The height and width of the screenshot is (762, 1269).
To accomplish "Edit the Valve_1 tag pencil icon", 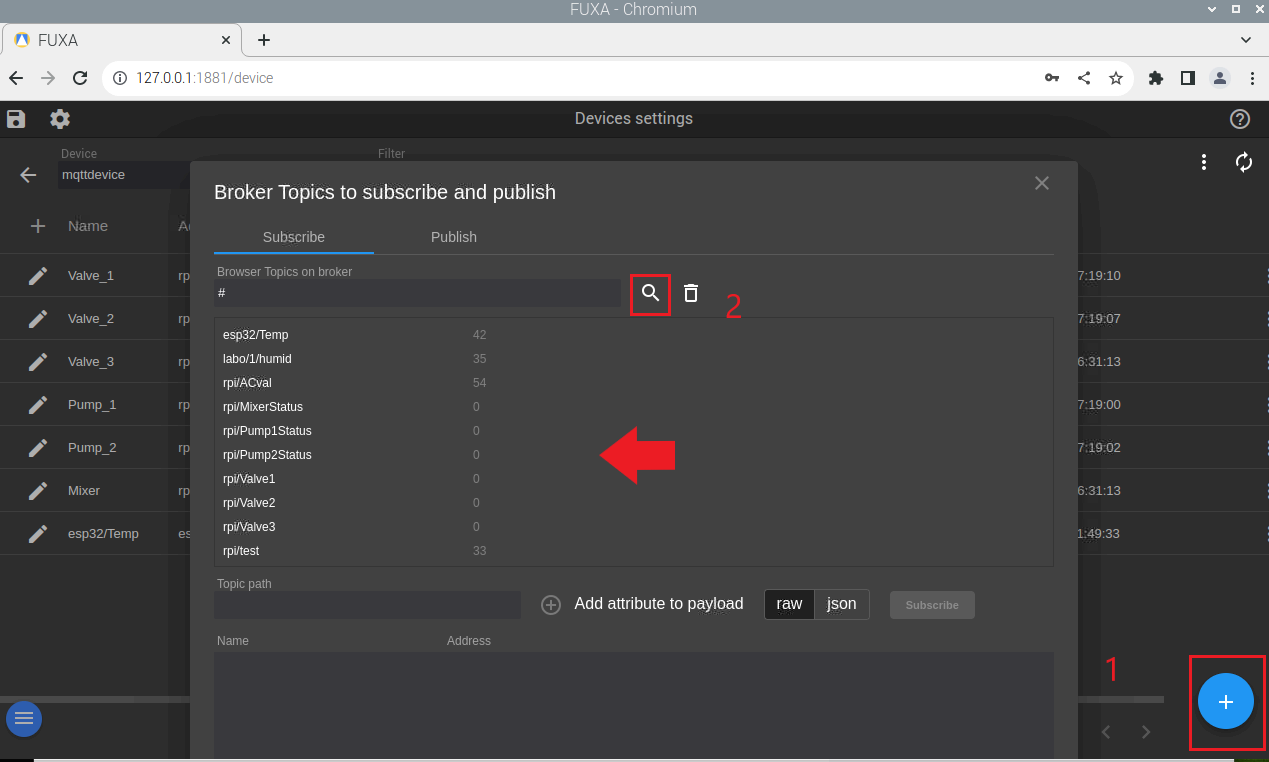I will pos(38,276).
